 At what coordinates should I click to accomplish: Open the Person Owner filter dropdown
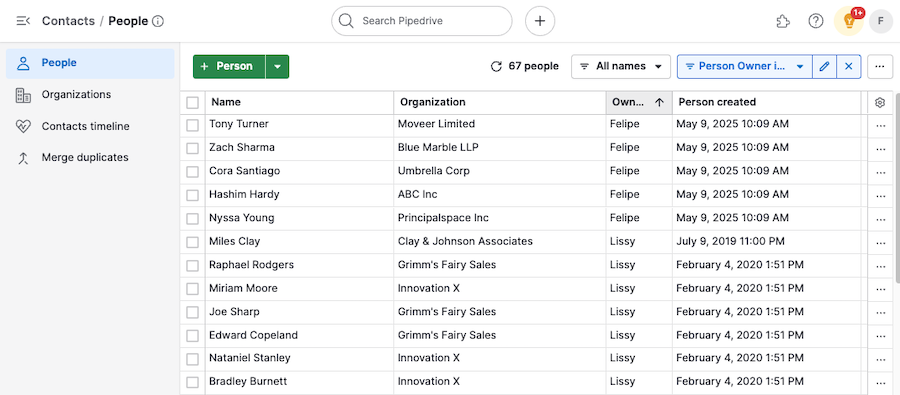click(x=744, y=67)
